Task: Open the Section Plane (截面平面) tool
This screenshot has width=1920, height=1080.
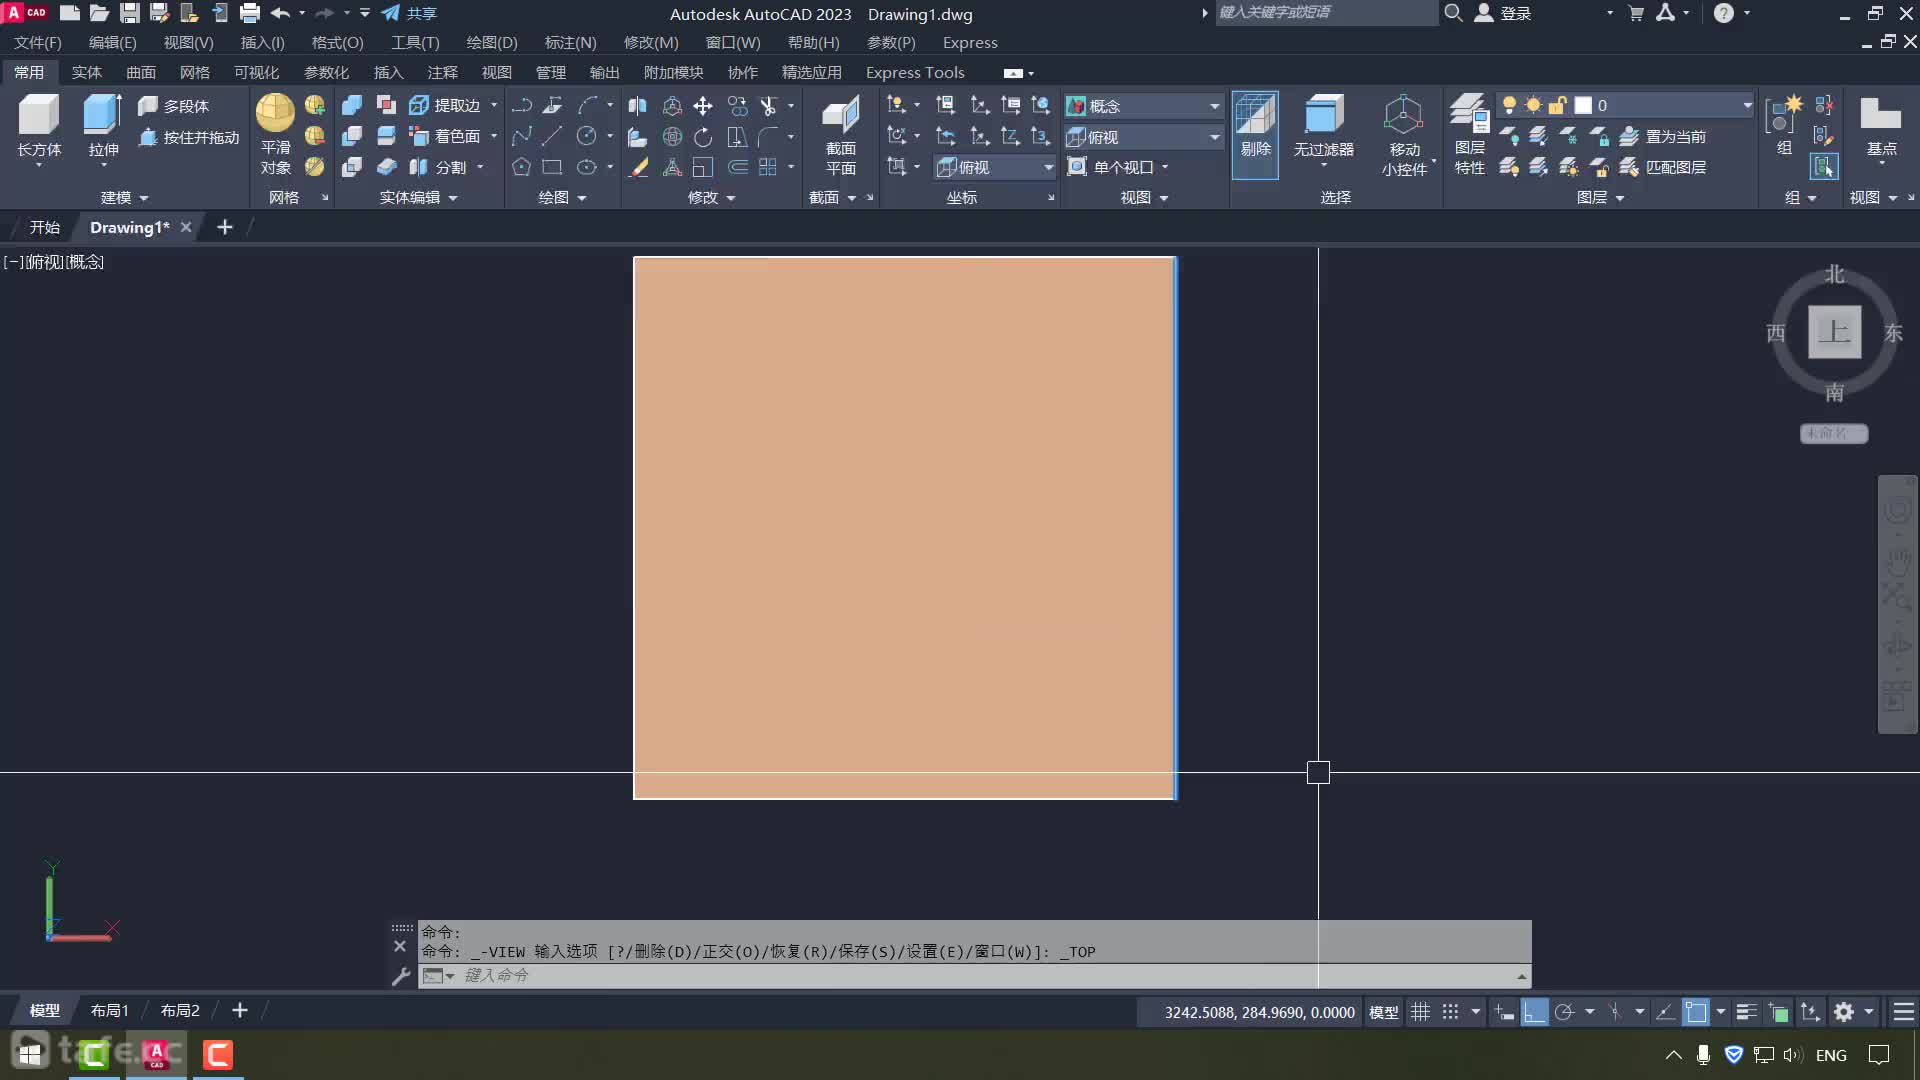Action: 840,134
